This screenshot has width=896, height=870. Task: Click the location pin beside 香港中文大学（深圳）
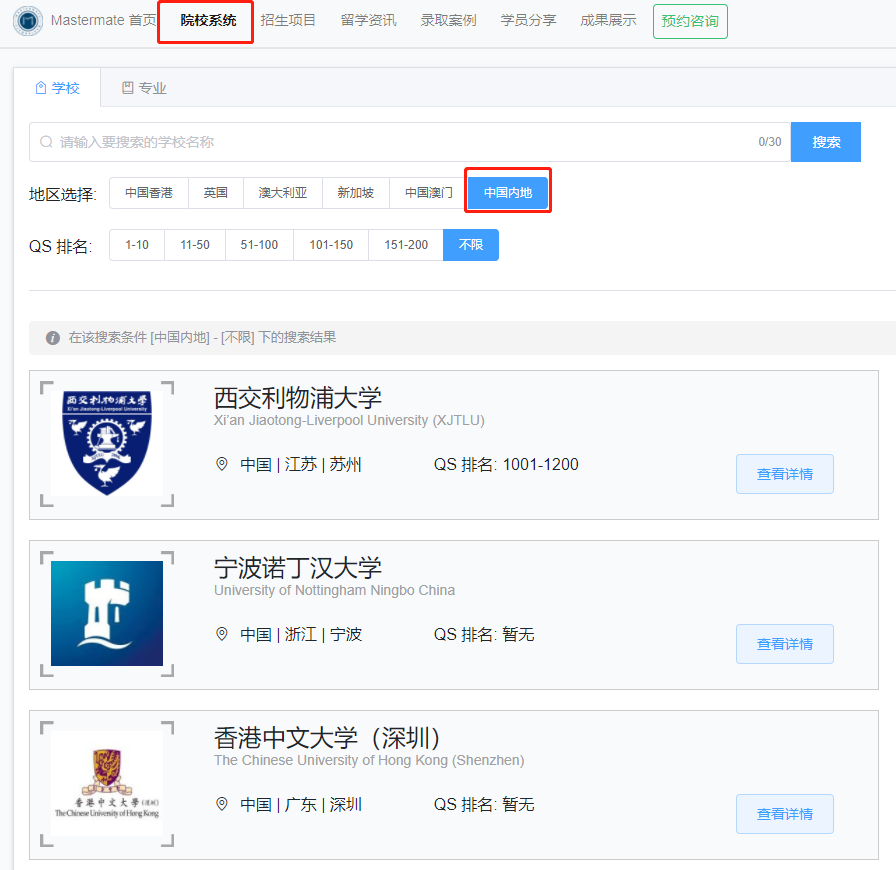pos(222,804)
